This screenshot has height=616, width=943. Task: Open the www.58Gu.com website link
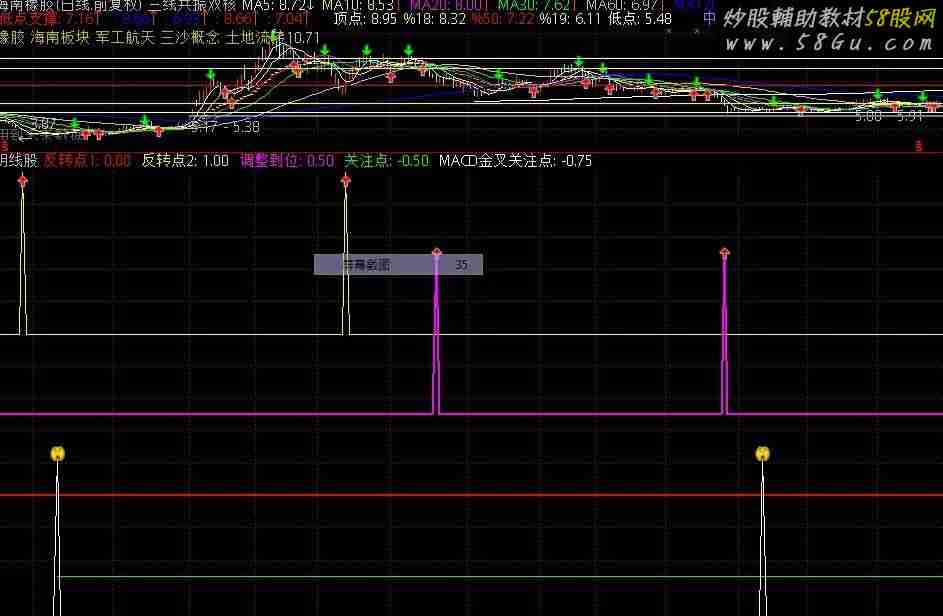pyautogui.click(x=829, y=42)
